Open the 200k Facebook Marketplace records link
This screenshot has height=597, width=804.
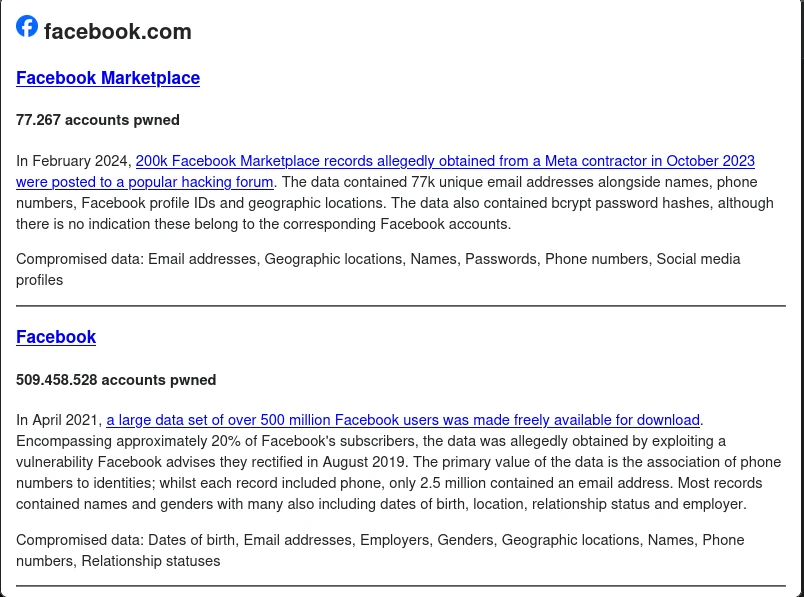(x=445, y=161)
